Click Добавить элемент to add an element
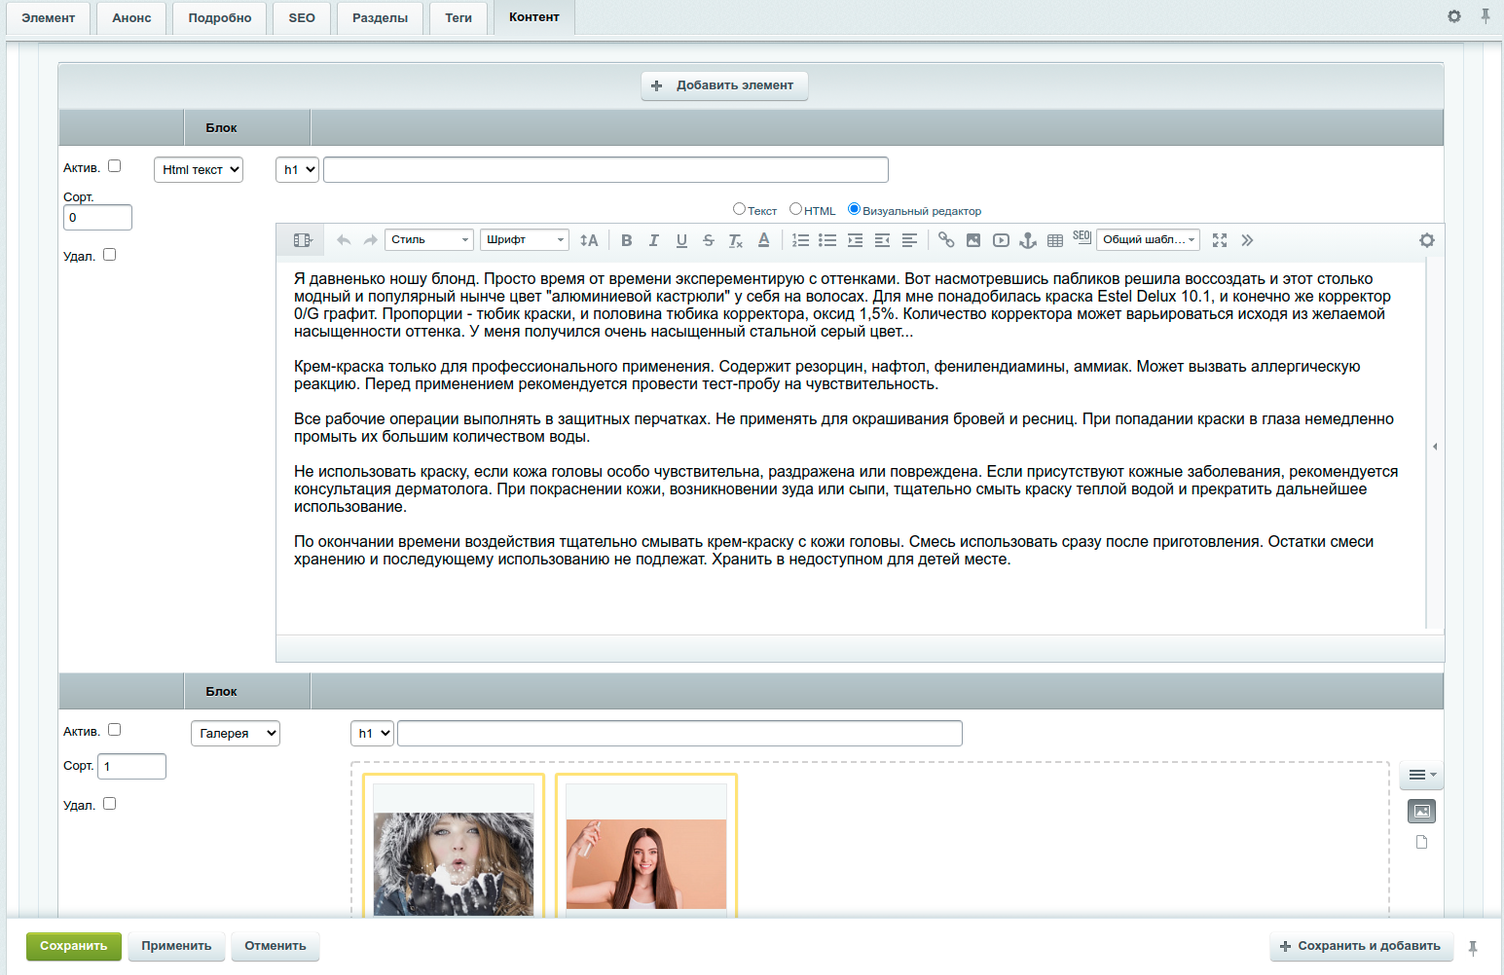Image resolution: width=1504 pixels, height=975 pixels. pyautogui.click(x=723, y=86)
